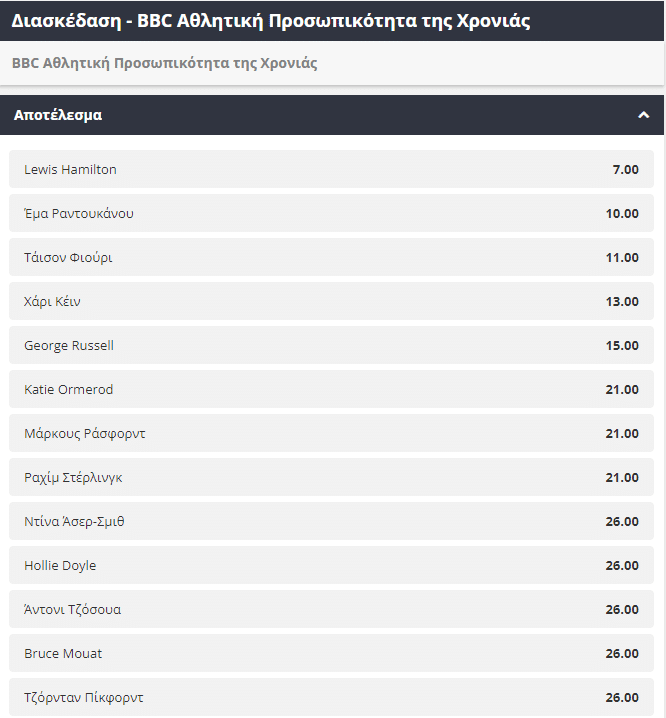Select George Russell at 15.00 odds
666x718 pixels.
(x=331, y=346)
